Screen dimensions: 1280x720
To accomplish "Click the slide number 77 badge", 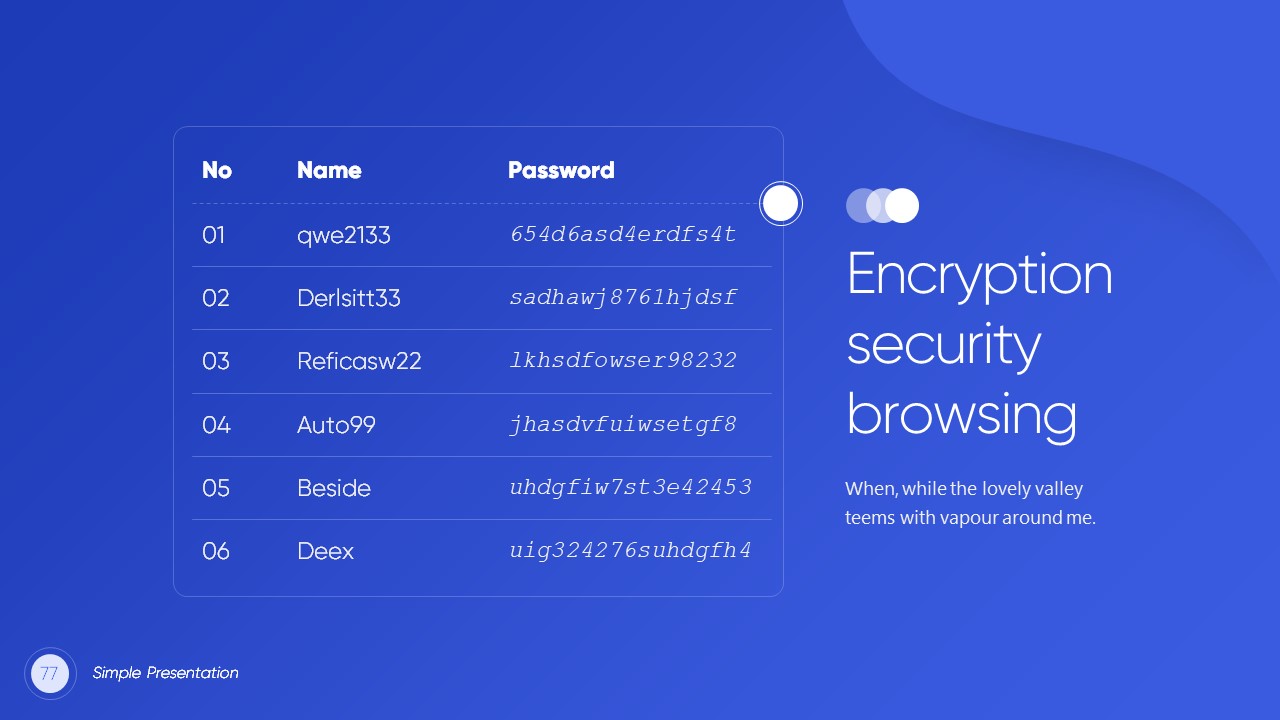I will pos(50,673).
